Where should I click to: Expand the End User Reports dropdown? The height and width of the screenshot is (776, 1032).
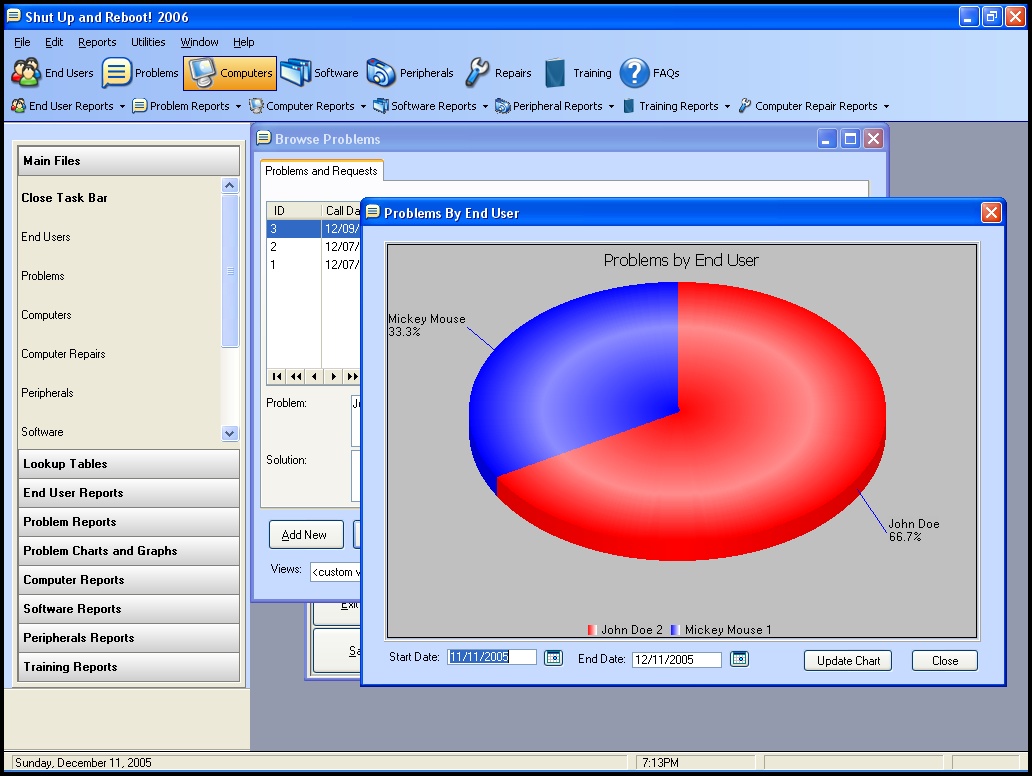point(122,107)
